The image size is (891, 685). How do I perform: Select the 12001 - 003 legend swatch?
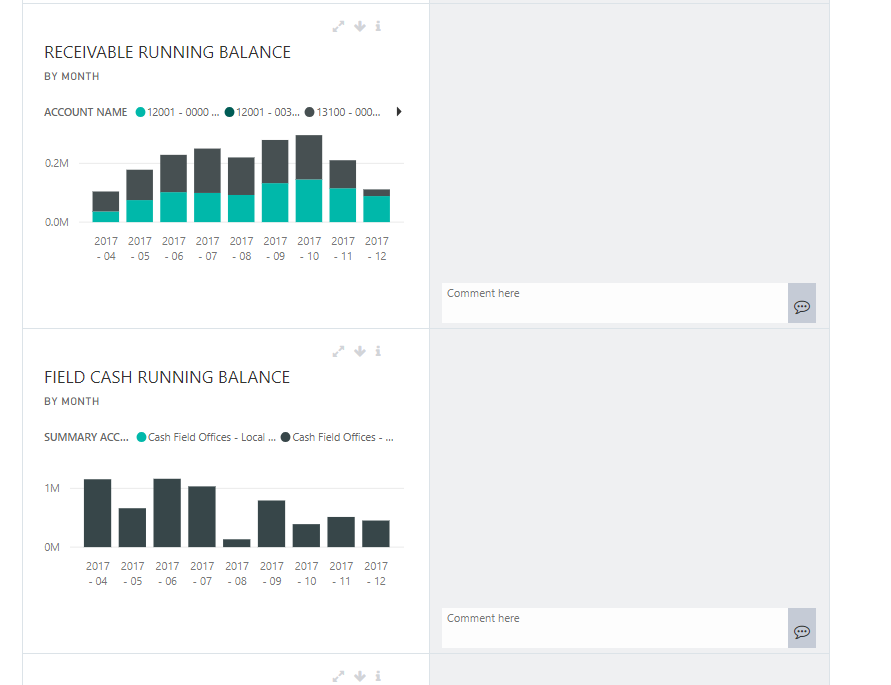230,112
